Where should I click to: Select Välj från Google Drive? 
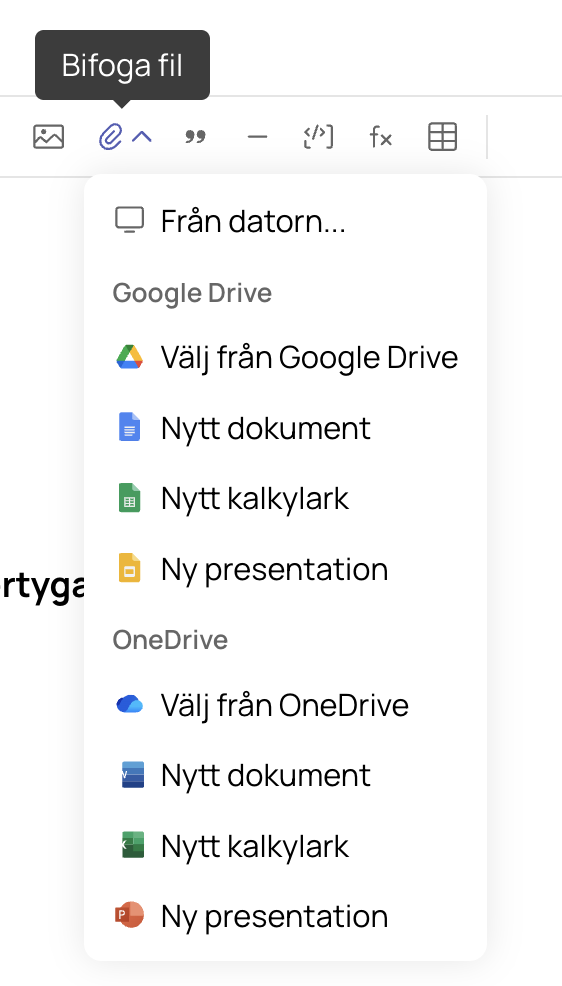point(285,357)
